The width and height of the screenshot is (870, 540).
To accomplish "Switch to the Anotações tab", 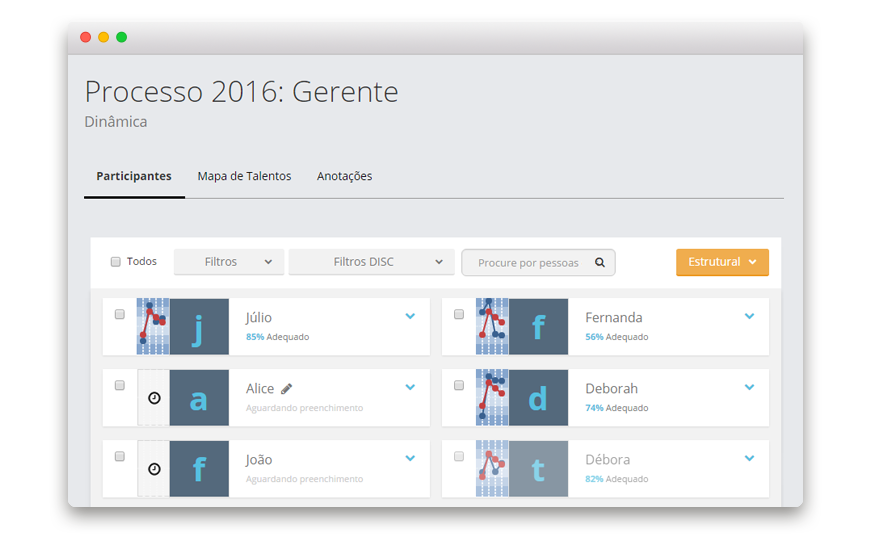I will (x=345, y=176).
